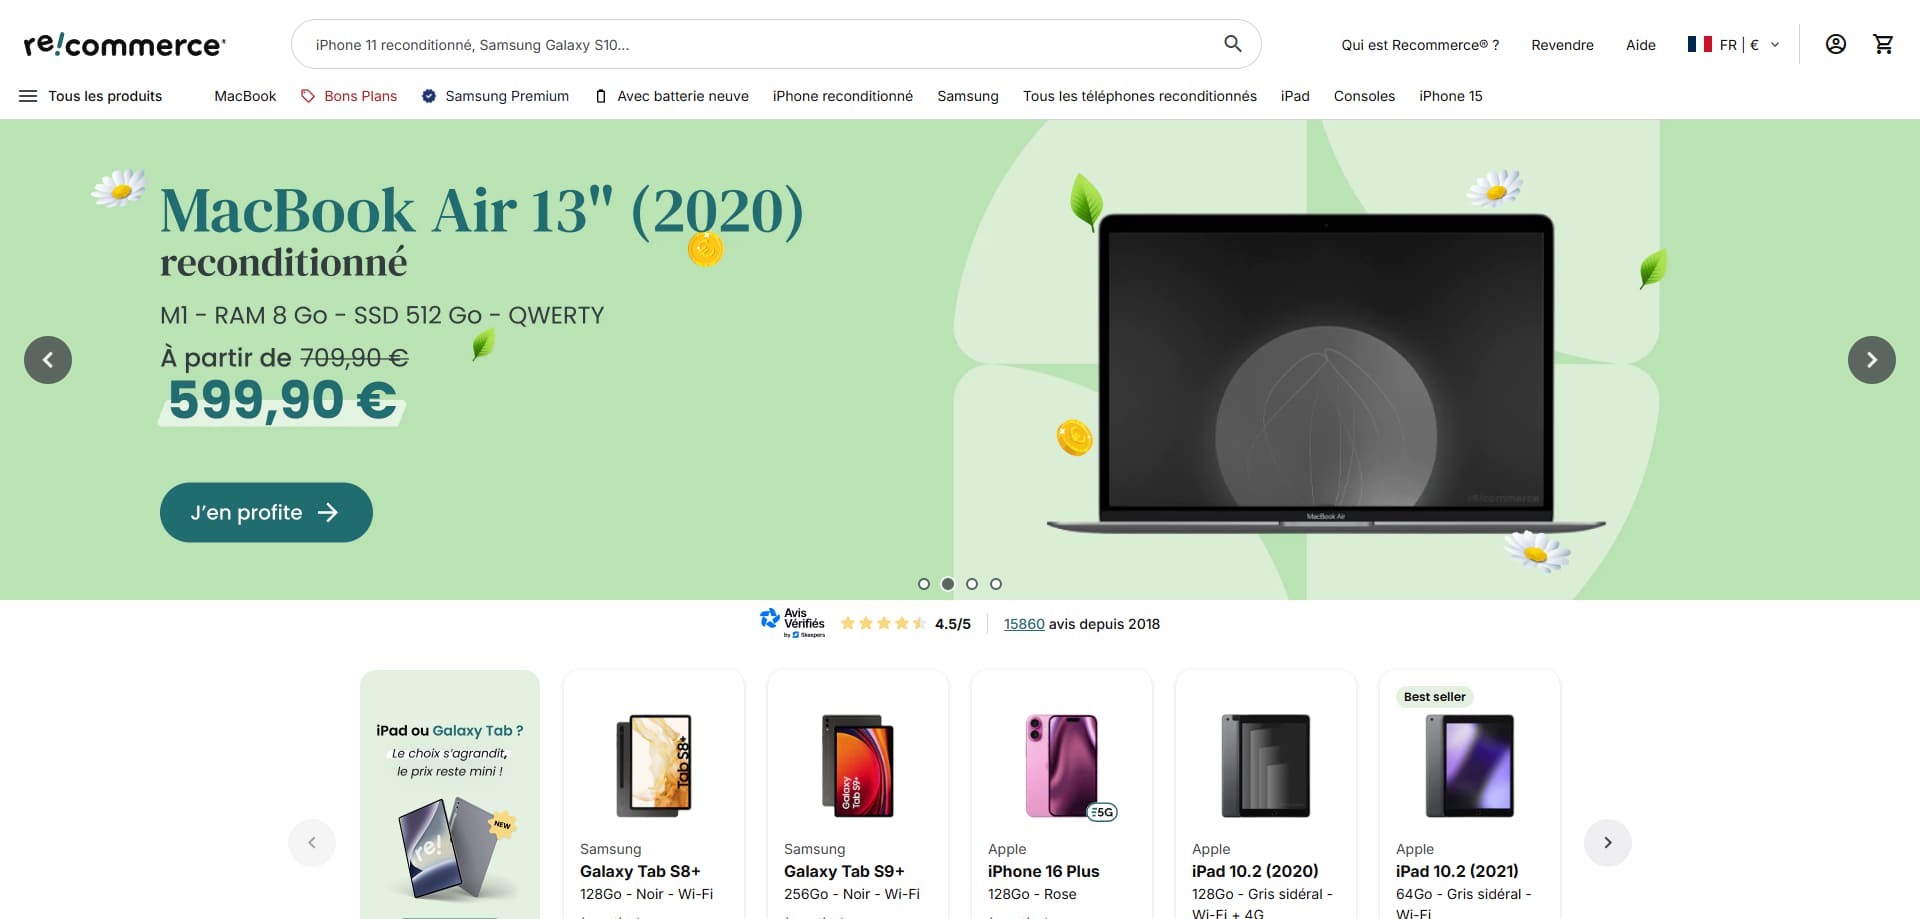The height and width of the screenshot is (919, 1920).
Task: Click the Best seller badge
Action: pyautogui.click(x=1434, y=697)
